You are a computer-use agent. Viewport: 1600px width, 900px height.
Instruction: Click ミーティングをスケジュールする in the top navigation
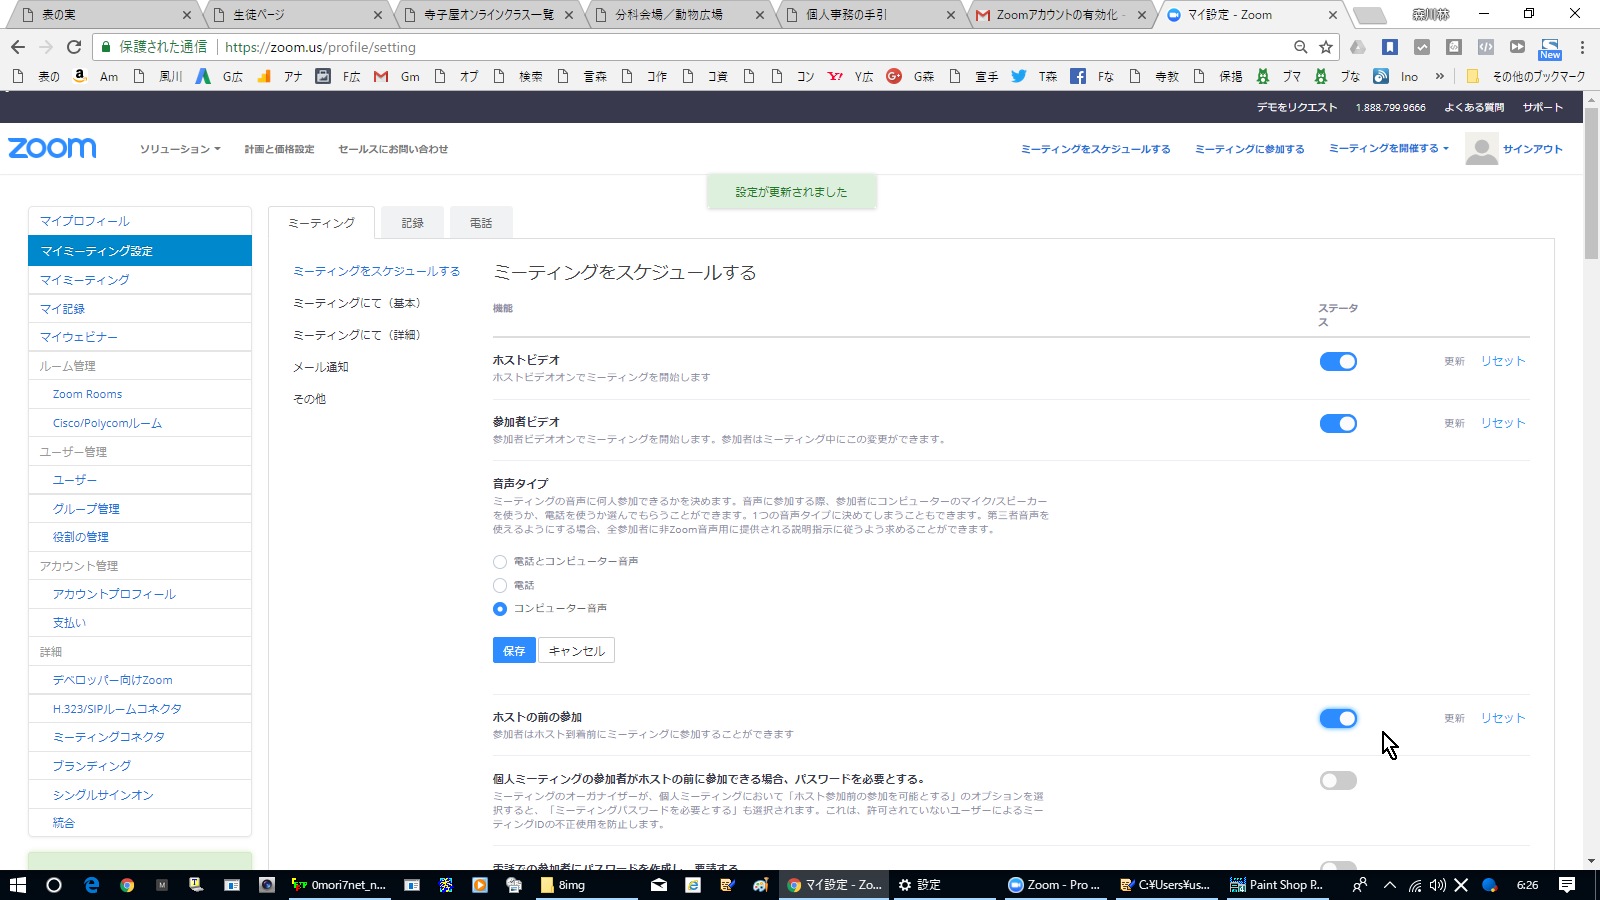1095,149
